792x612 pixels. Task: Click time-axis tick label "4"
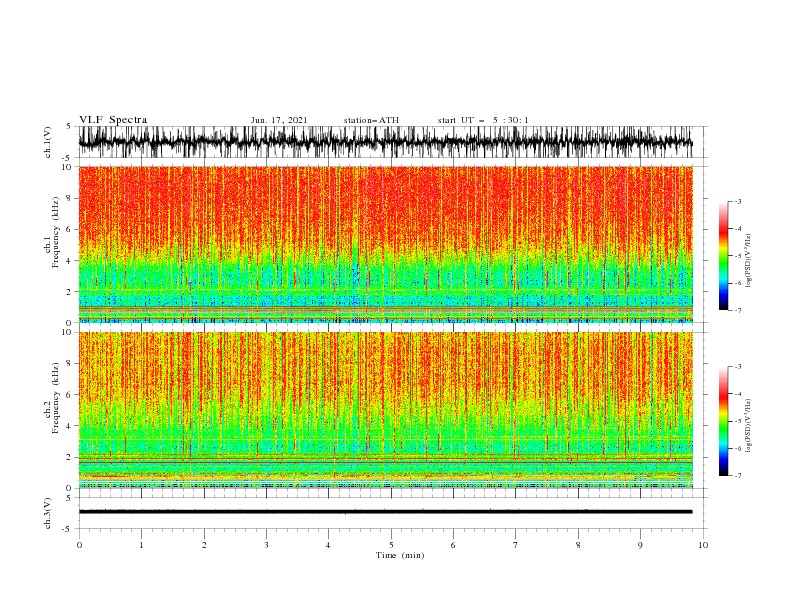click(x=328, y=545)
